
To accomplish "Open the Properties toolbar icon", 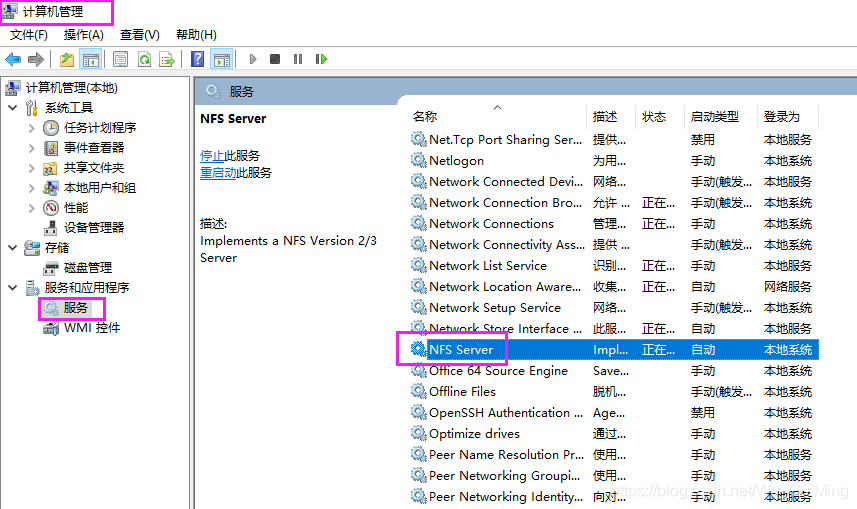I will (120, 59).
